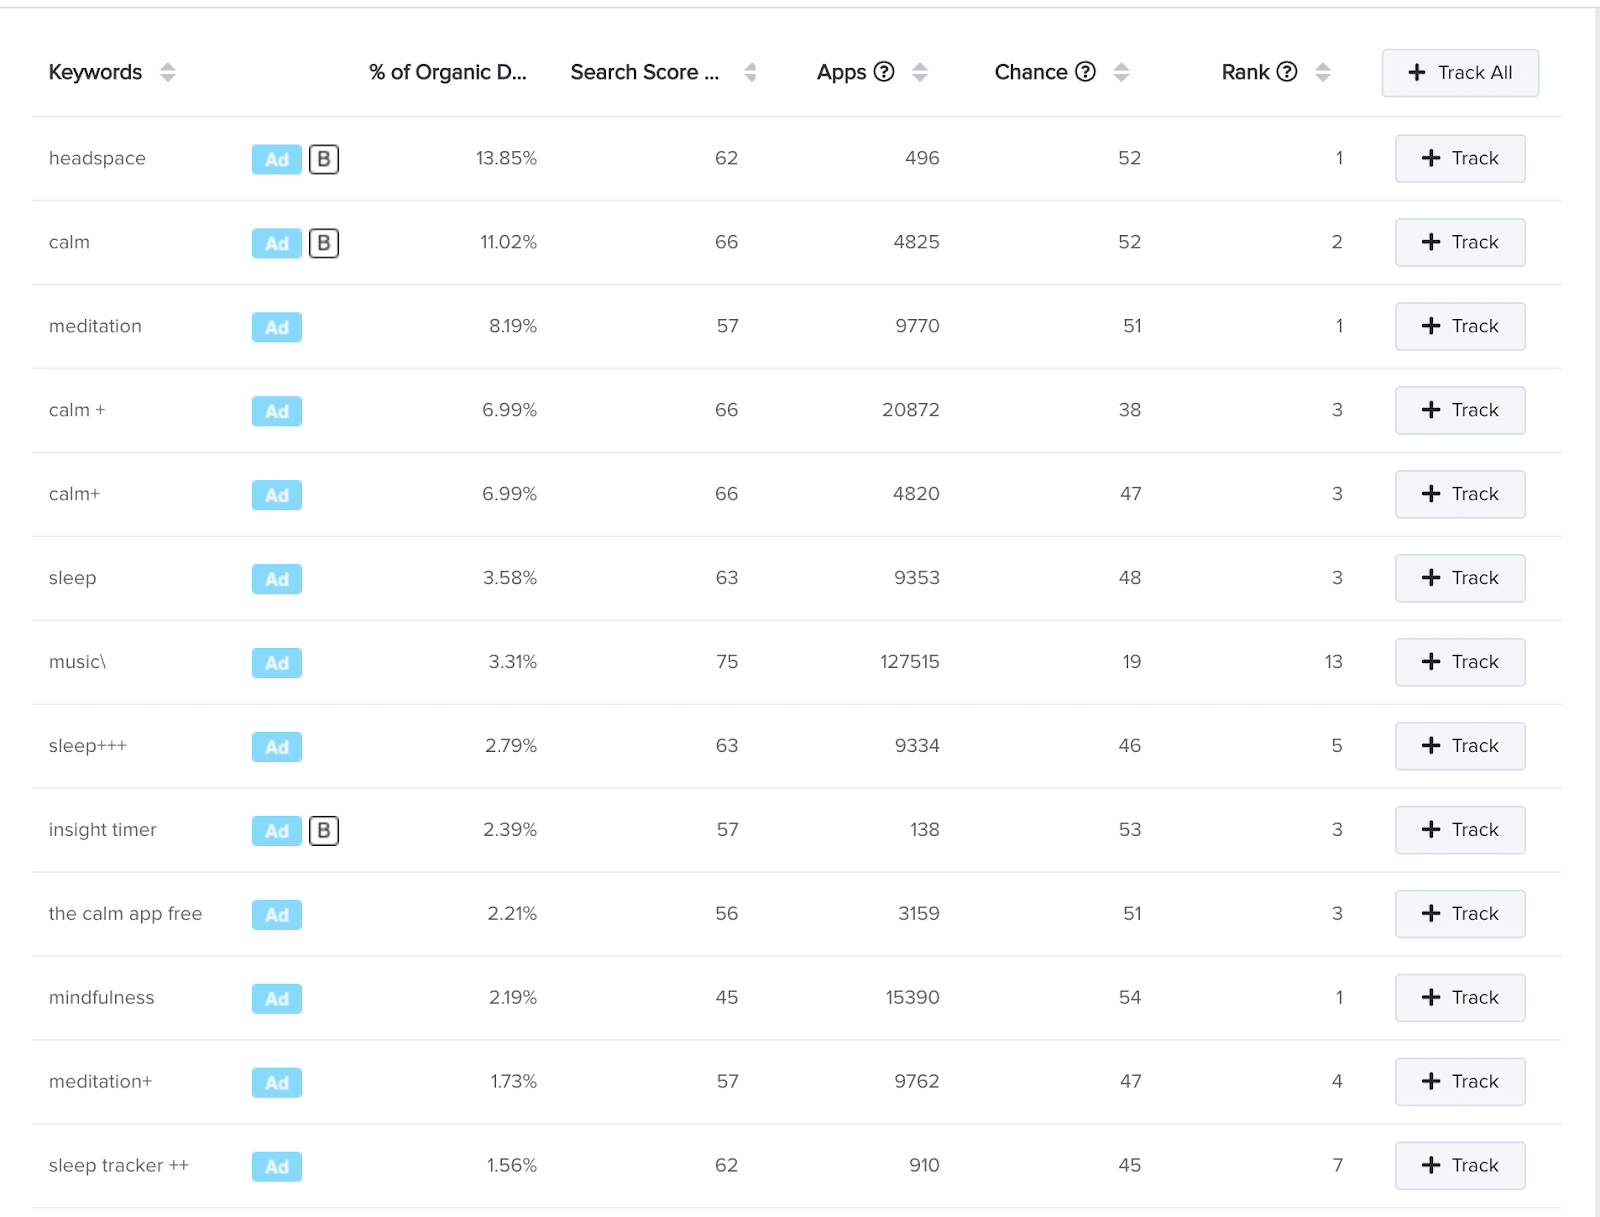Click Ad badge for calm+ keyword
The height and width of the screenshot is (1217, 1600).
click(277, 495)
